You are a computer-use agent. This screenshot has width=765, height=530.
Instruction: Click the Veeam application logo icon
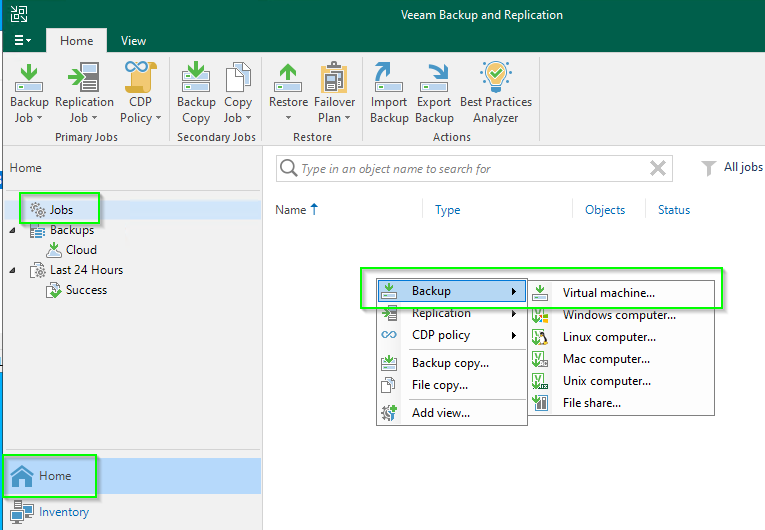[x=19, y=14]
